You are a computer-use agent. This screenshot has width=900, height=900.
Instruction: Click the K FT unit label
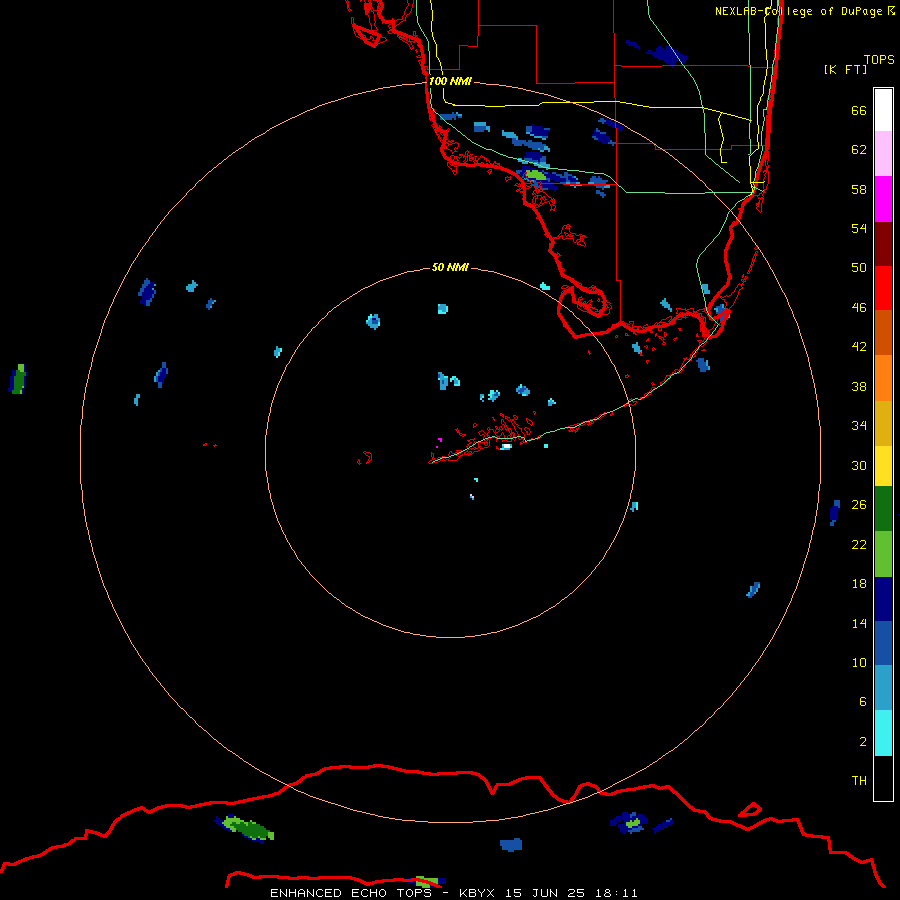pyautogui.click(x=845, y=69)
